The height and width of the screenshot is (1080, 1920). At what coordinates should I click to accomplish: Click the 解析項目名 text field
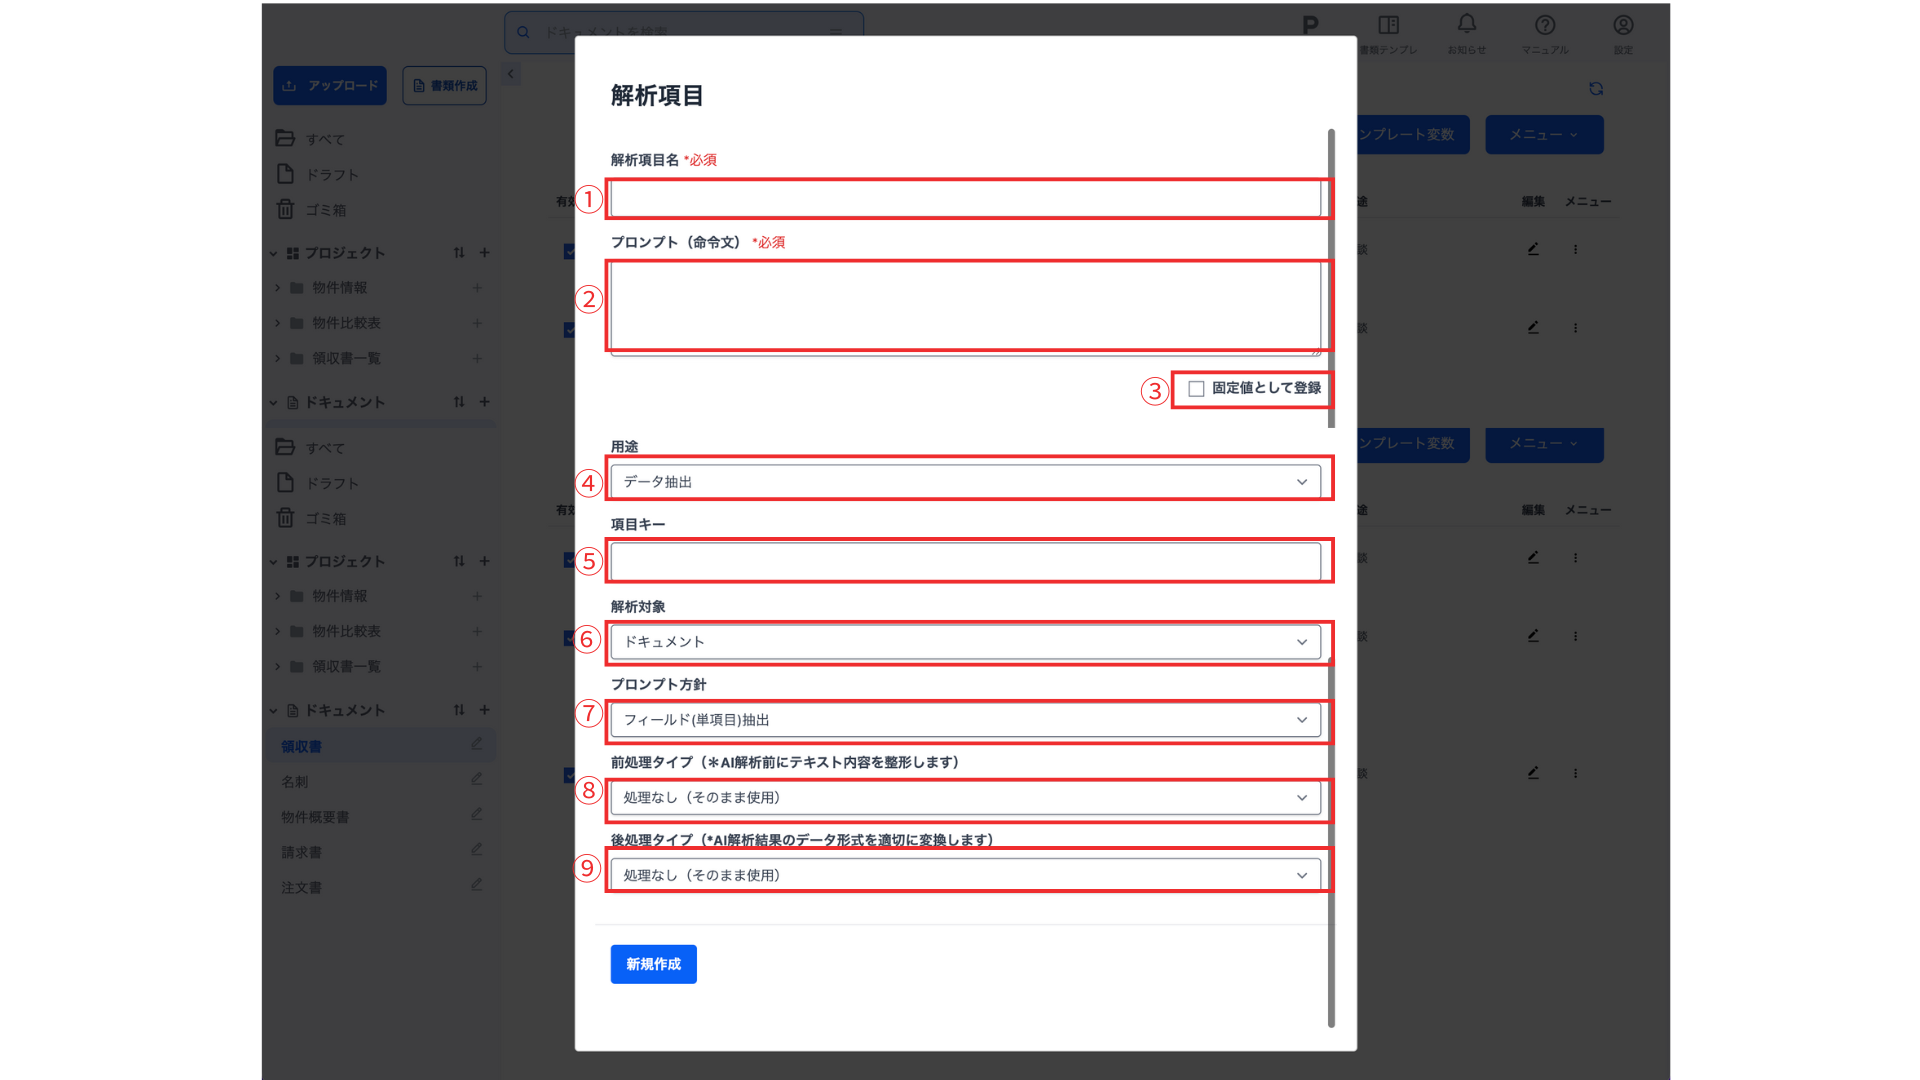click(x=965, y=199)
